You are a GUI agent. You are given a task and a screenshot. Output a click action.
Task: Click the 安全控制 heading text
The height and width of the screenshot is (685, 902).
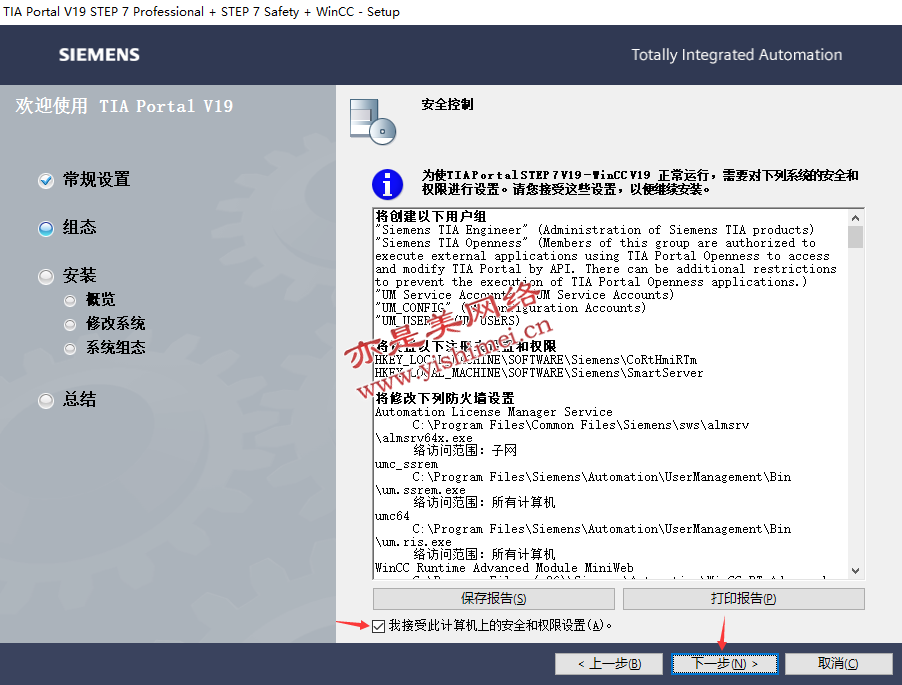[448, 104]
